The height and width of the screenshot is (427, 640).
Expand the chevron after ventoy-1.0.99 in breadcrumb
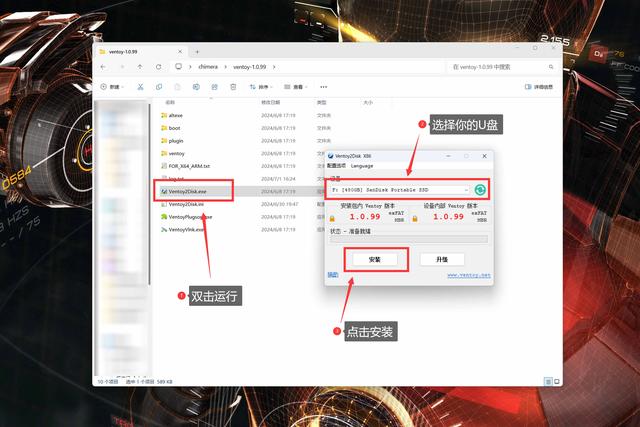pyautogui.click(x=274, y=67)
